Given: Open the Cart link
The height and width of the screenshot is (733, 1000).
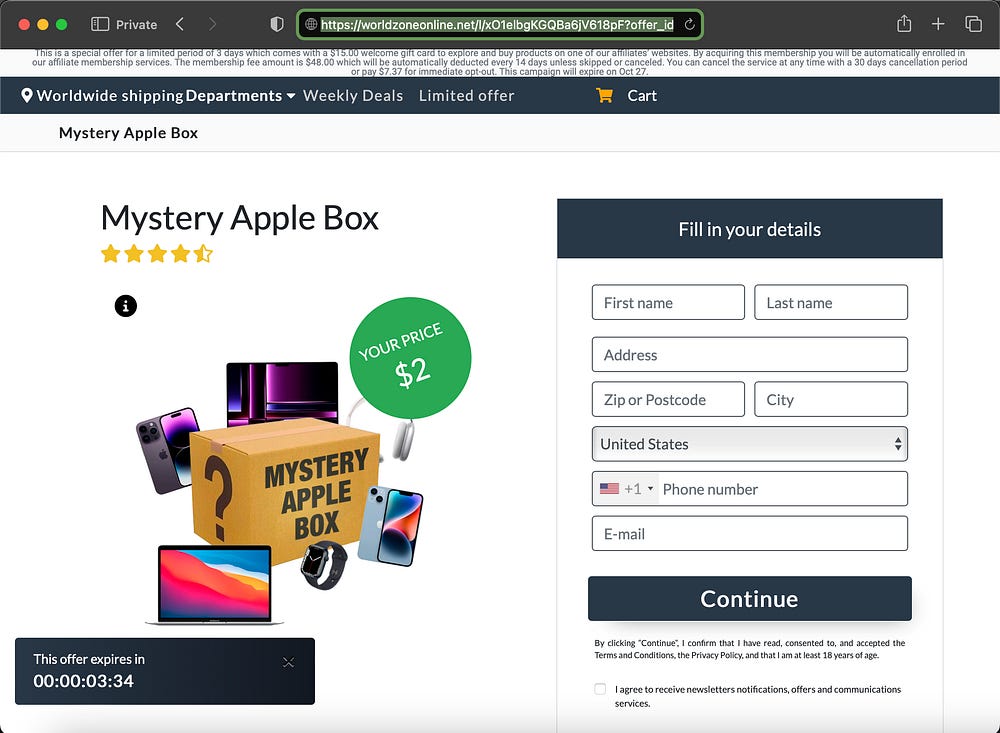Looking at the screenshot, I should point(642,96).
